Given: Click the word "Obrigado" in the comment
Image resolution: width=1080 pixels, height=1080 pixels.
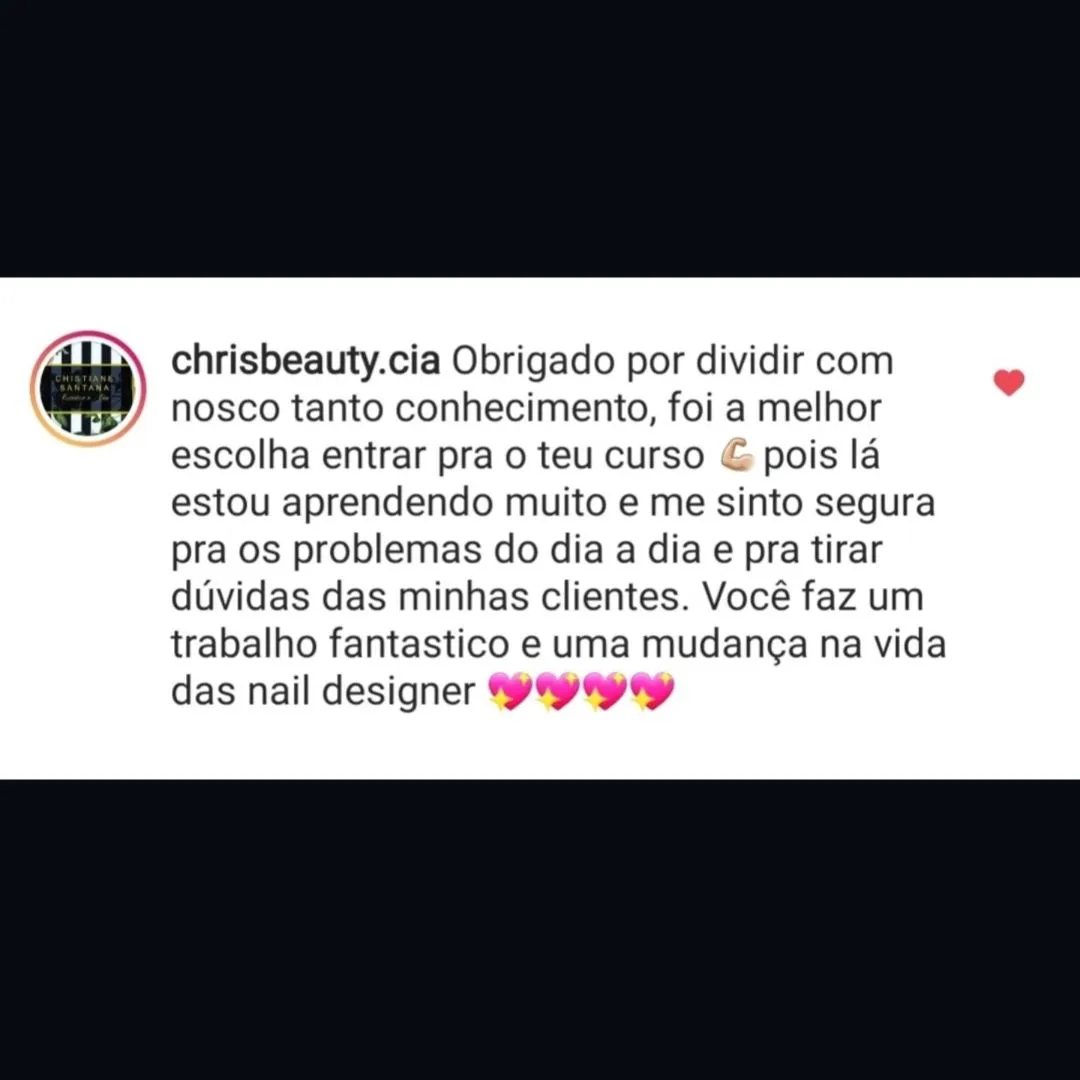Looking at the screenshot, I should (532, 361).
